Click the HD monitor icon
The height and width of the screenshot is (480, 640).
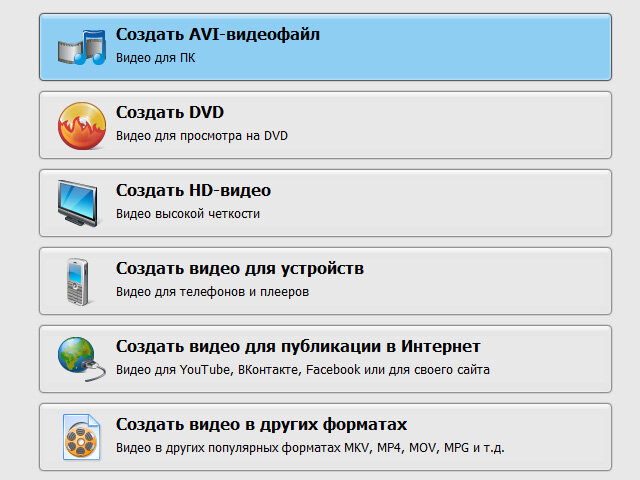78,203
